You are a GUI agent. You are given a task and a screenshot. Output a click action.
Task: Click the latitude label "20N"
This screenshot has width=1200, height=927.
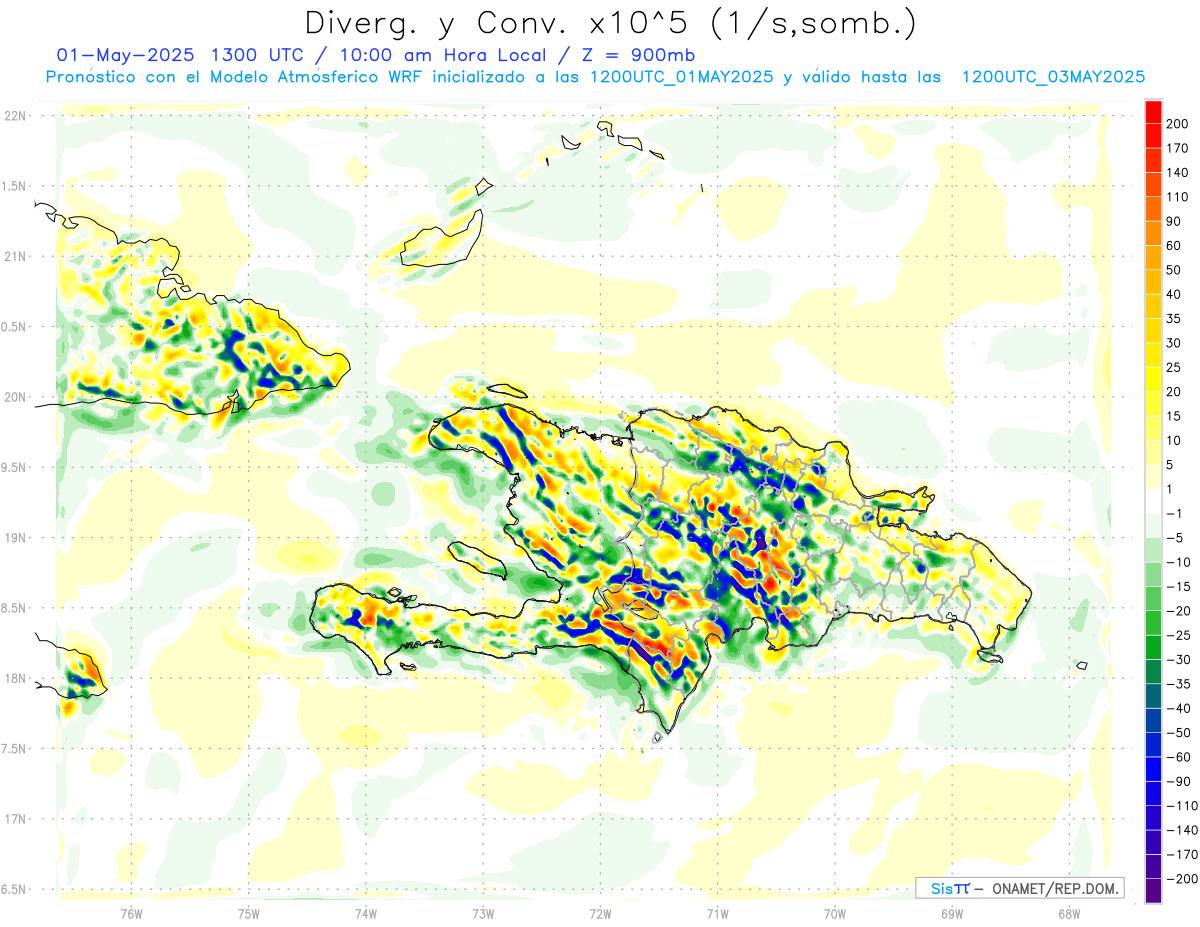pos(14,397)
